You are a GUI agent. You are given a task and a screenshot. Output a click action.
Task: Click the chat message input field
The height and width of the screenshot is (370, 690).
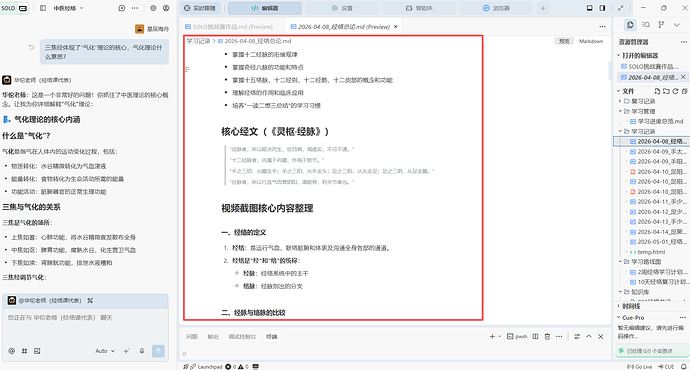(x=85, y=326)
